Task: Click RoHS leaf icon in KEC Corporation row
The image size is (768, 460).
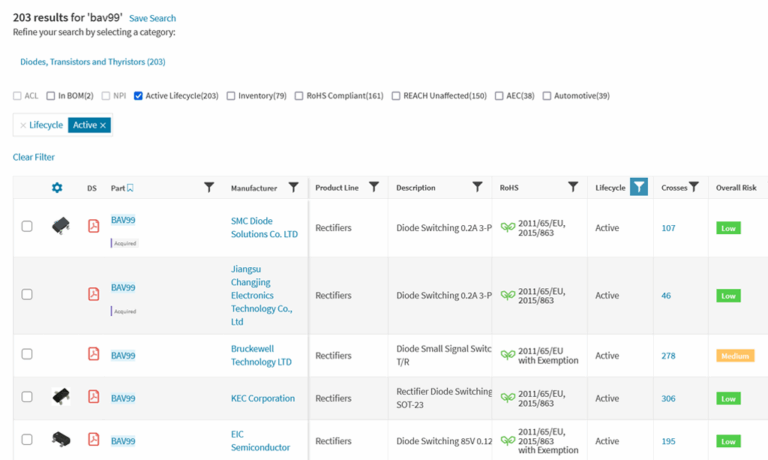Action: pyautogui.click(x=508, y=397)
